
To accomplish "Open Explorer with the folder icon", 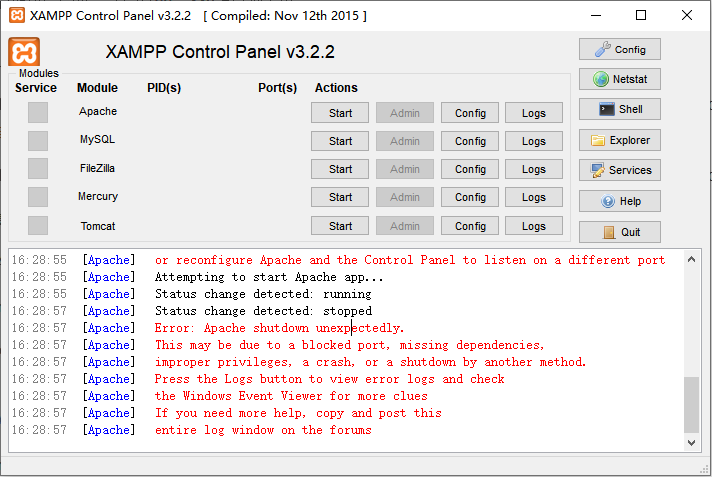I will click(x=619, y=140).
